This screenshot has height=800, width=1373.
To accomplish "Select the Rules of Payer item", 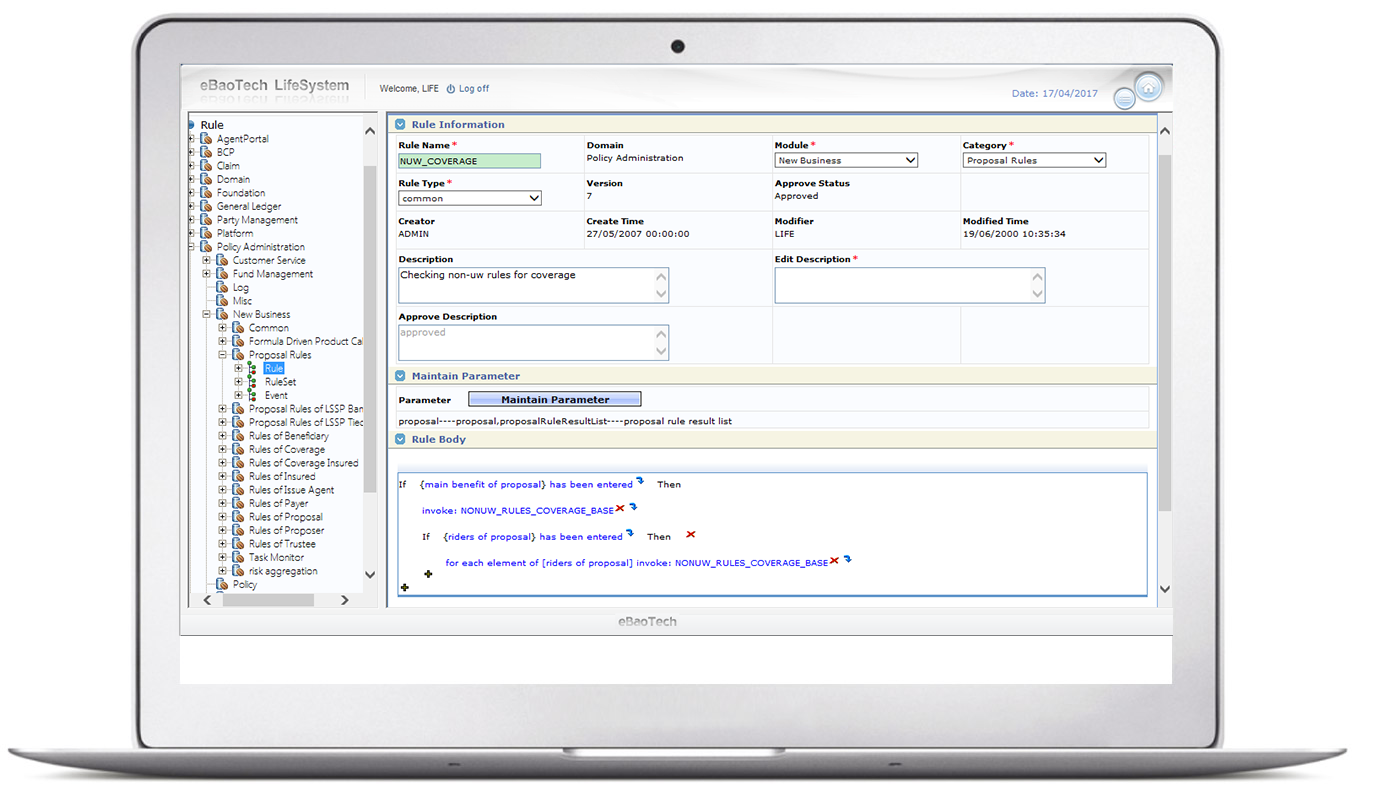I will (279, 504).
